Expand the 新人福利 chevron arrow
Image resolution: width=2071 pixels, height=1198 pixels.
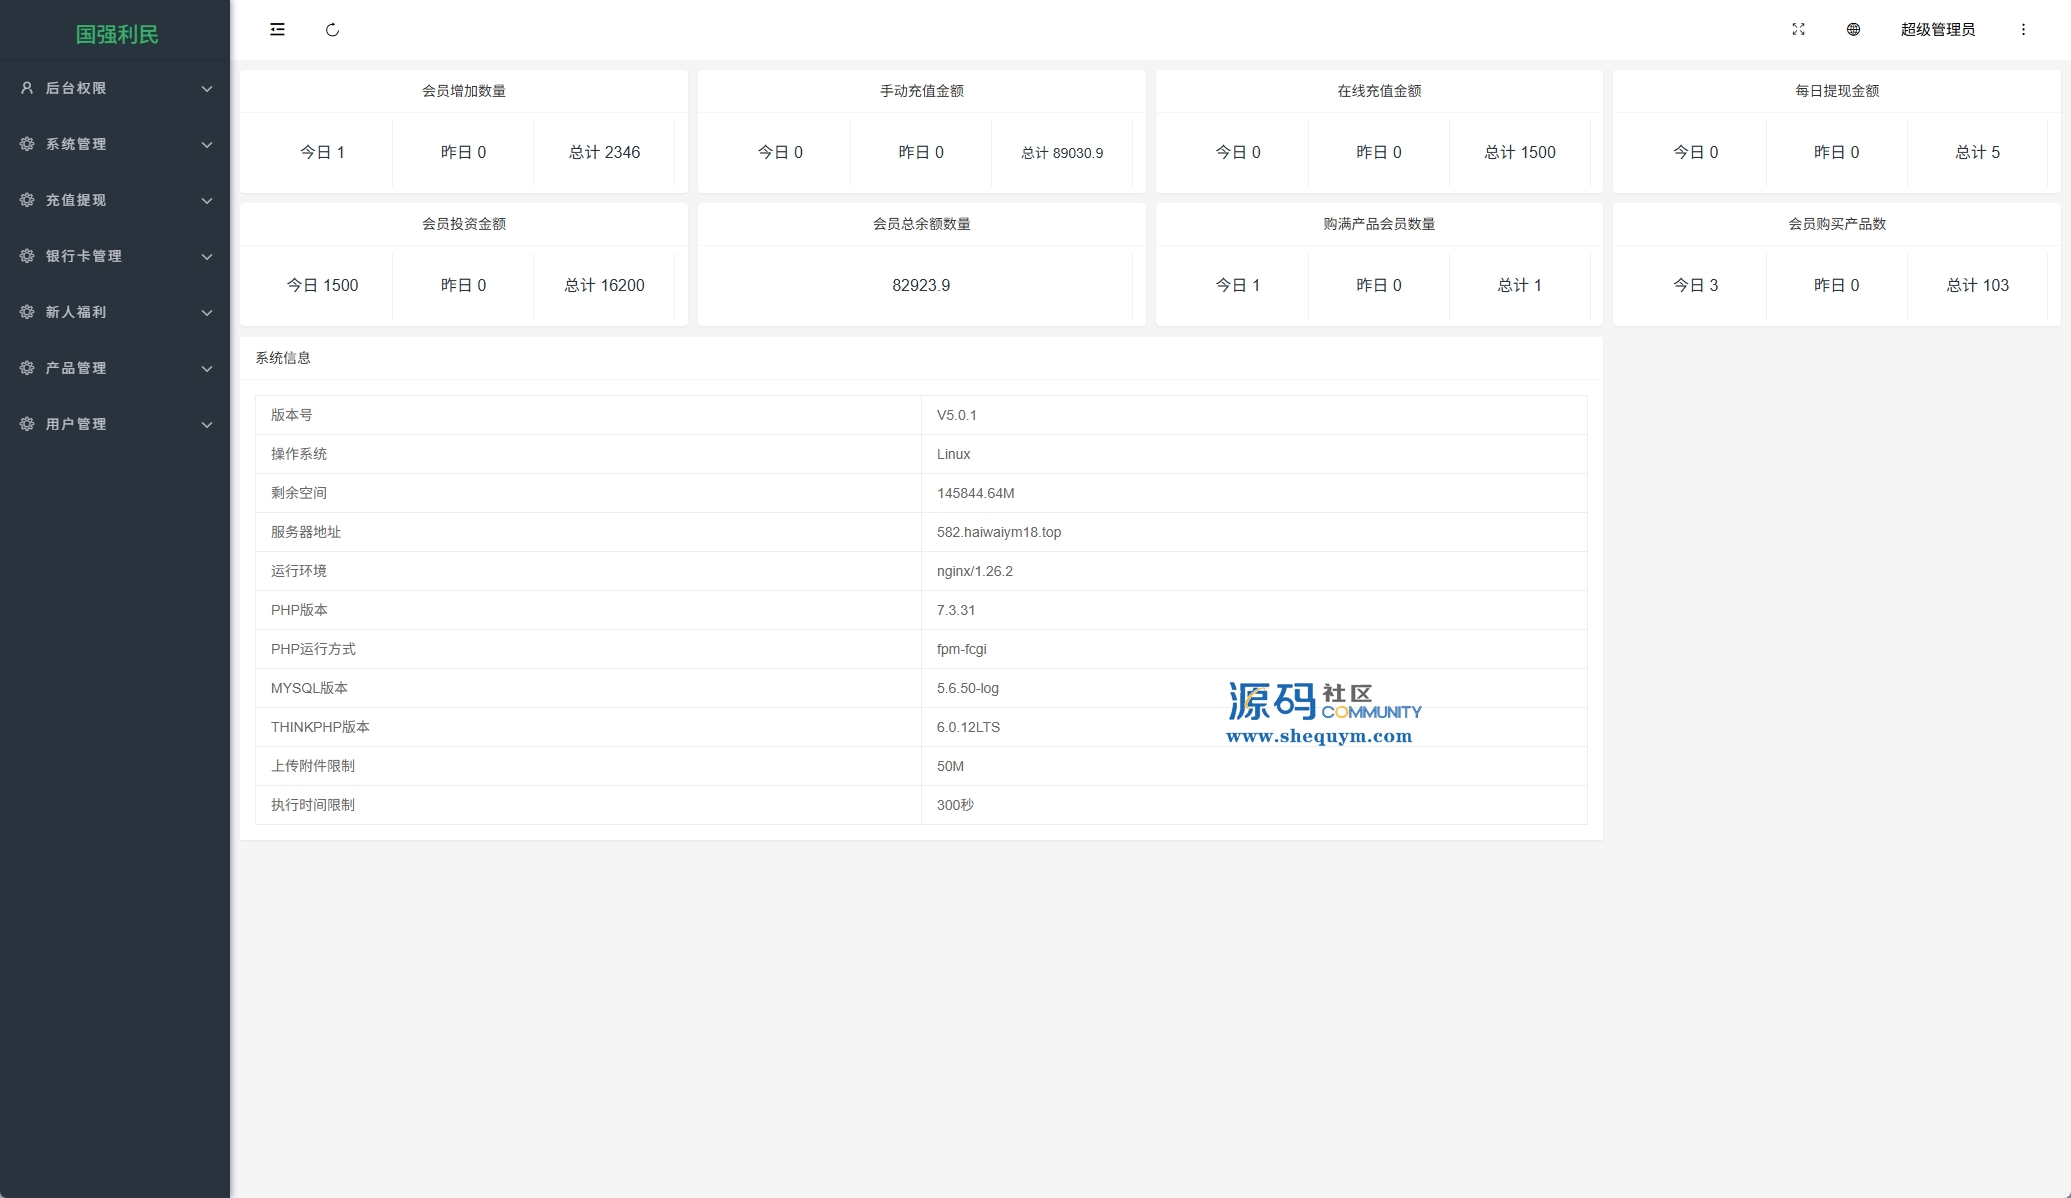(207, 313)
